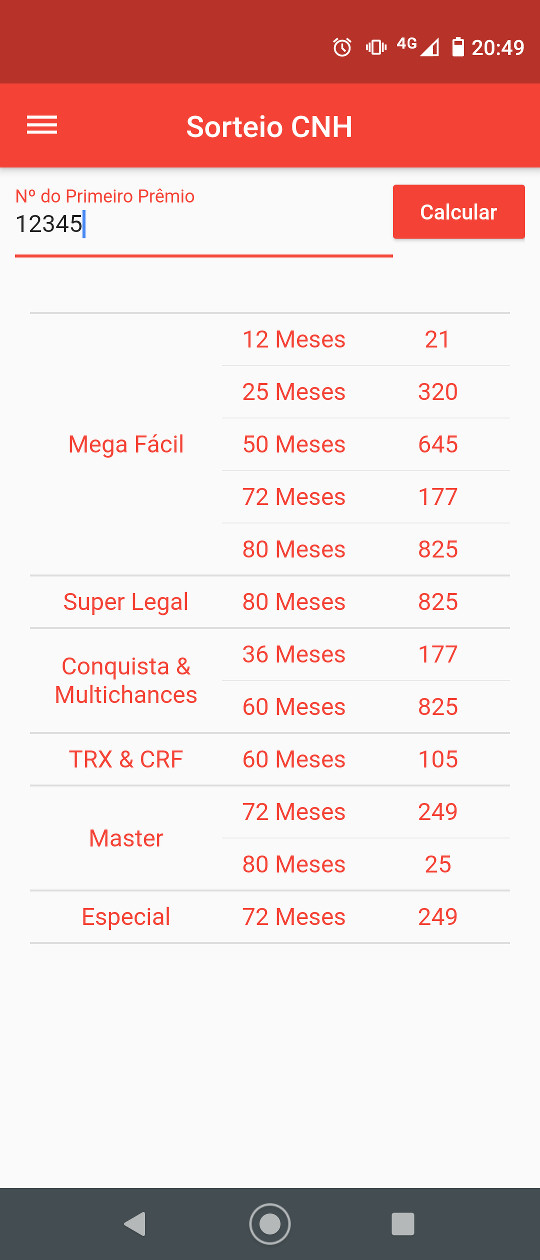Screen dimensions: 540x1260
Task: Tap the Conquista & Multichances label
Action: click(x=126, y=681)
